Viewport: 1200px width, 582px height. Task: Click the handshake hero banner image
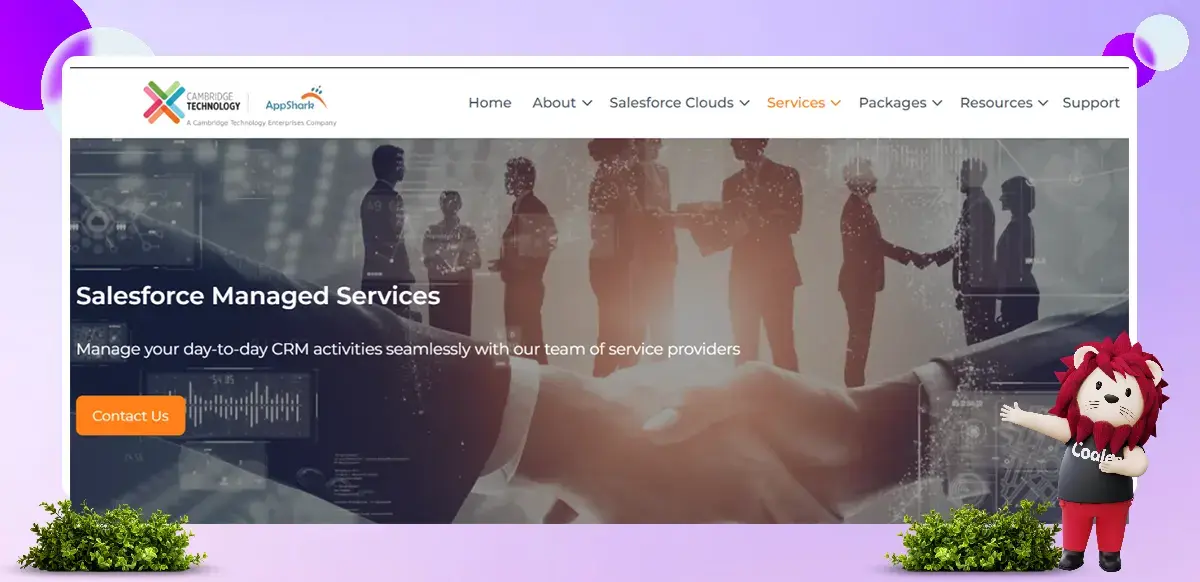pyautogui.click(x=599, y=330)
